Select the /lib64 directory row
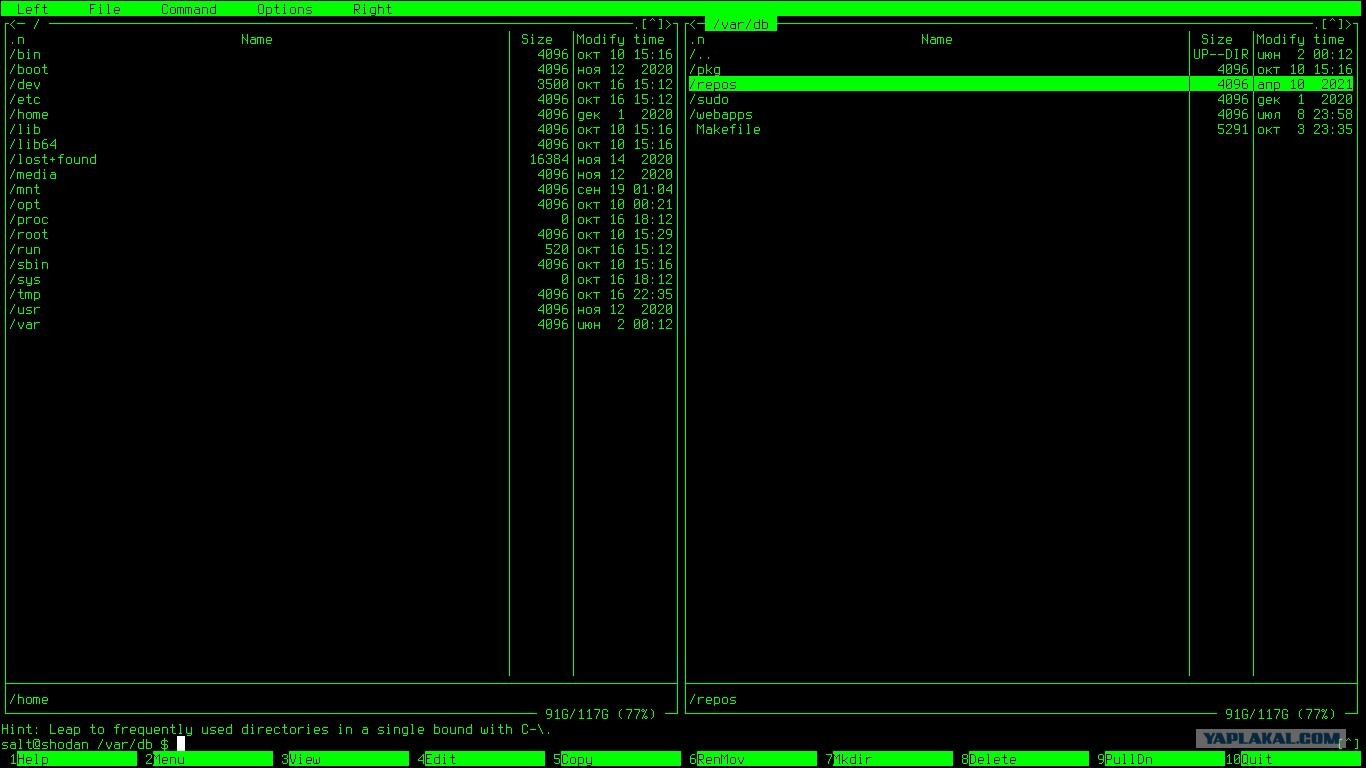The image size is (1366, 768). click(340, 144)
